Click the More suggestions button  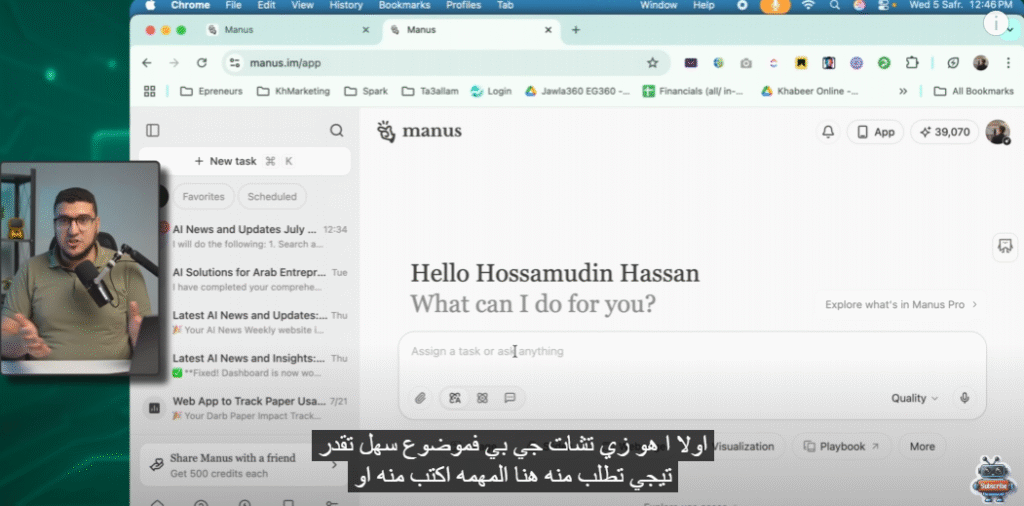pos(922,447)
